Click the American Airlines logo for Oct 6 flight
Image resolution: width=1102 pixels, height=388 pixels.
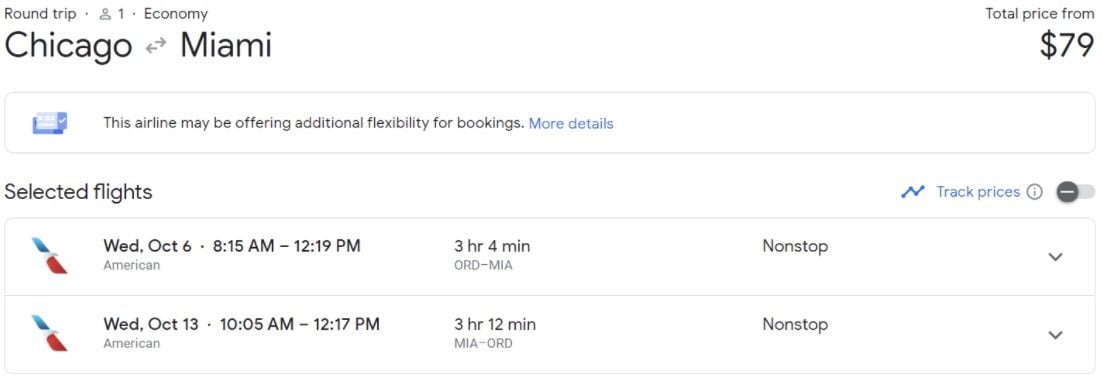click(x=50, y=256)
